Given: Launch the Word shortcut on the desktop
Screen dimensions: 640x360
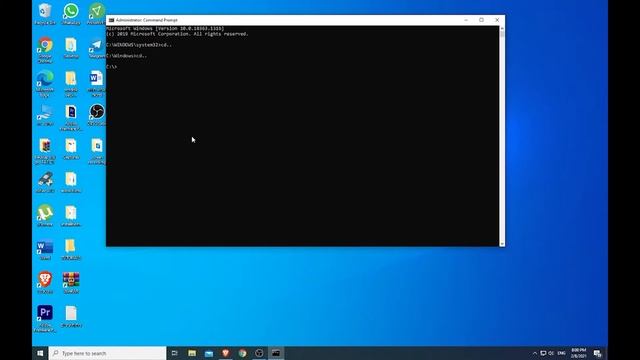Looking at the screenshot, I should click(45, 248).
